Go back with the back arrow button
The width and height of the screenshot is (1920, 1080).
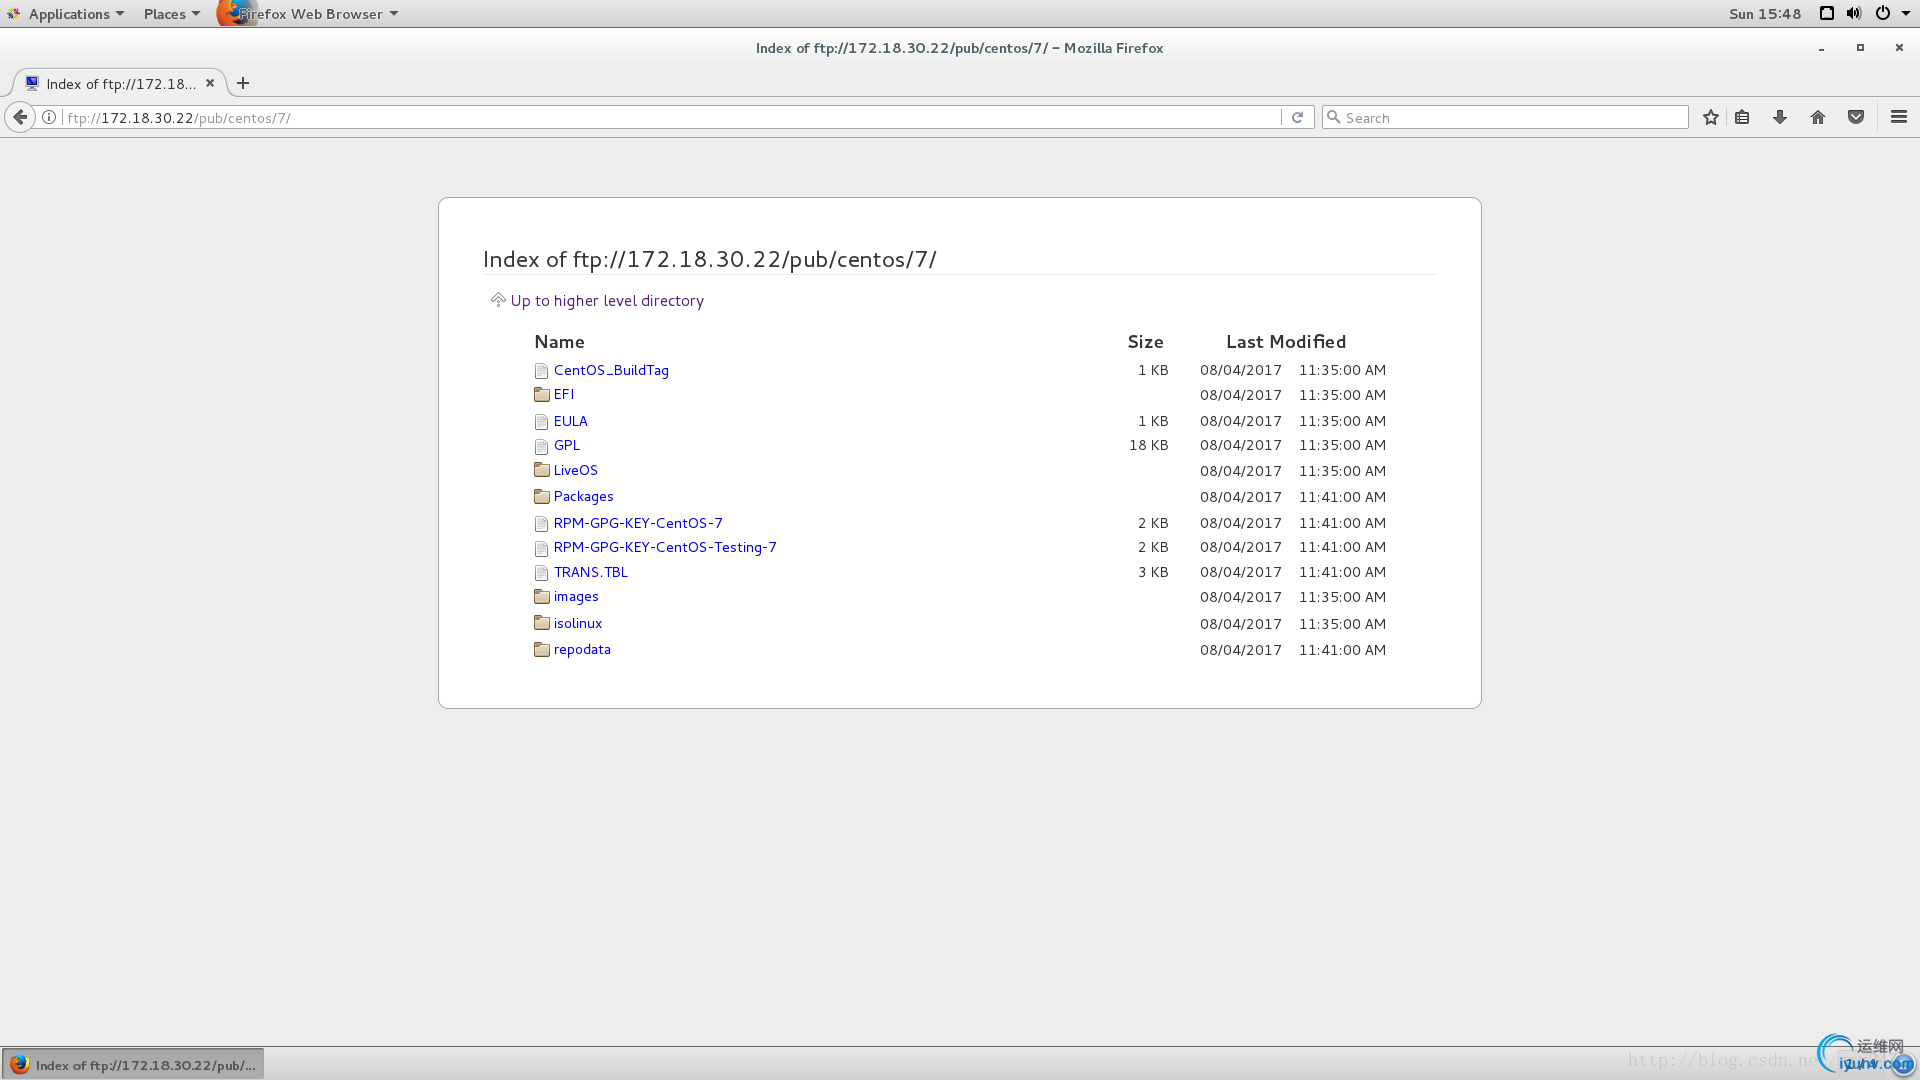(x=20, y=117)
